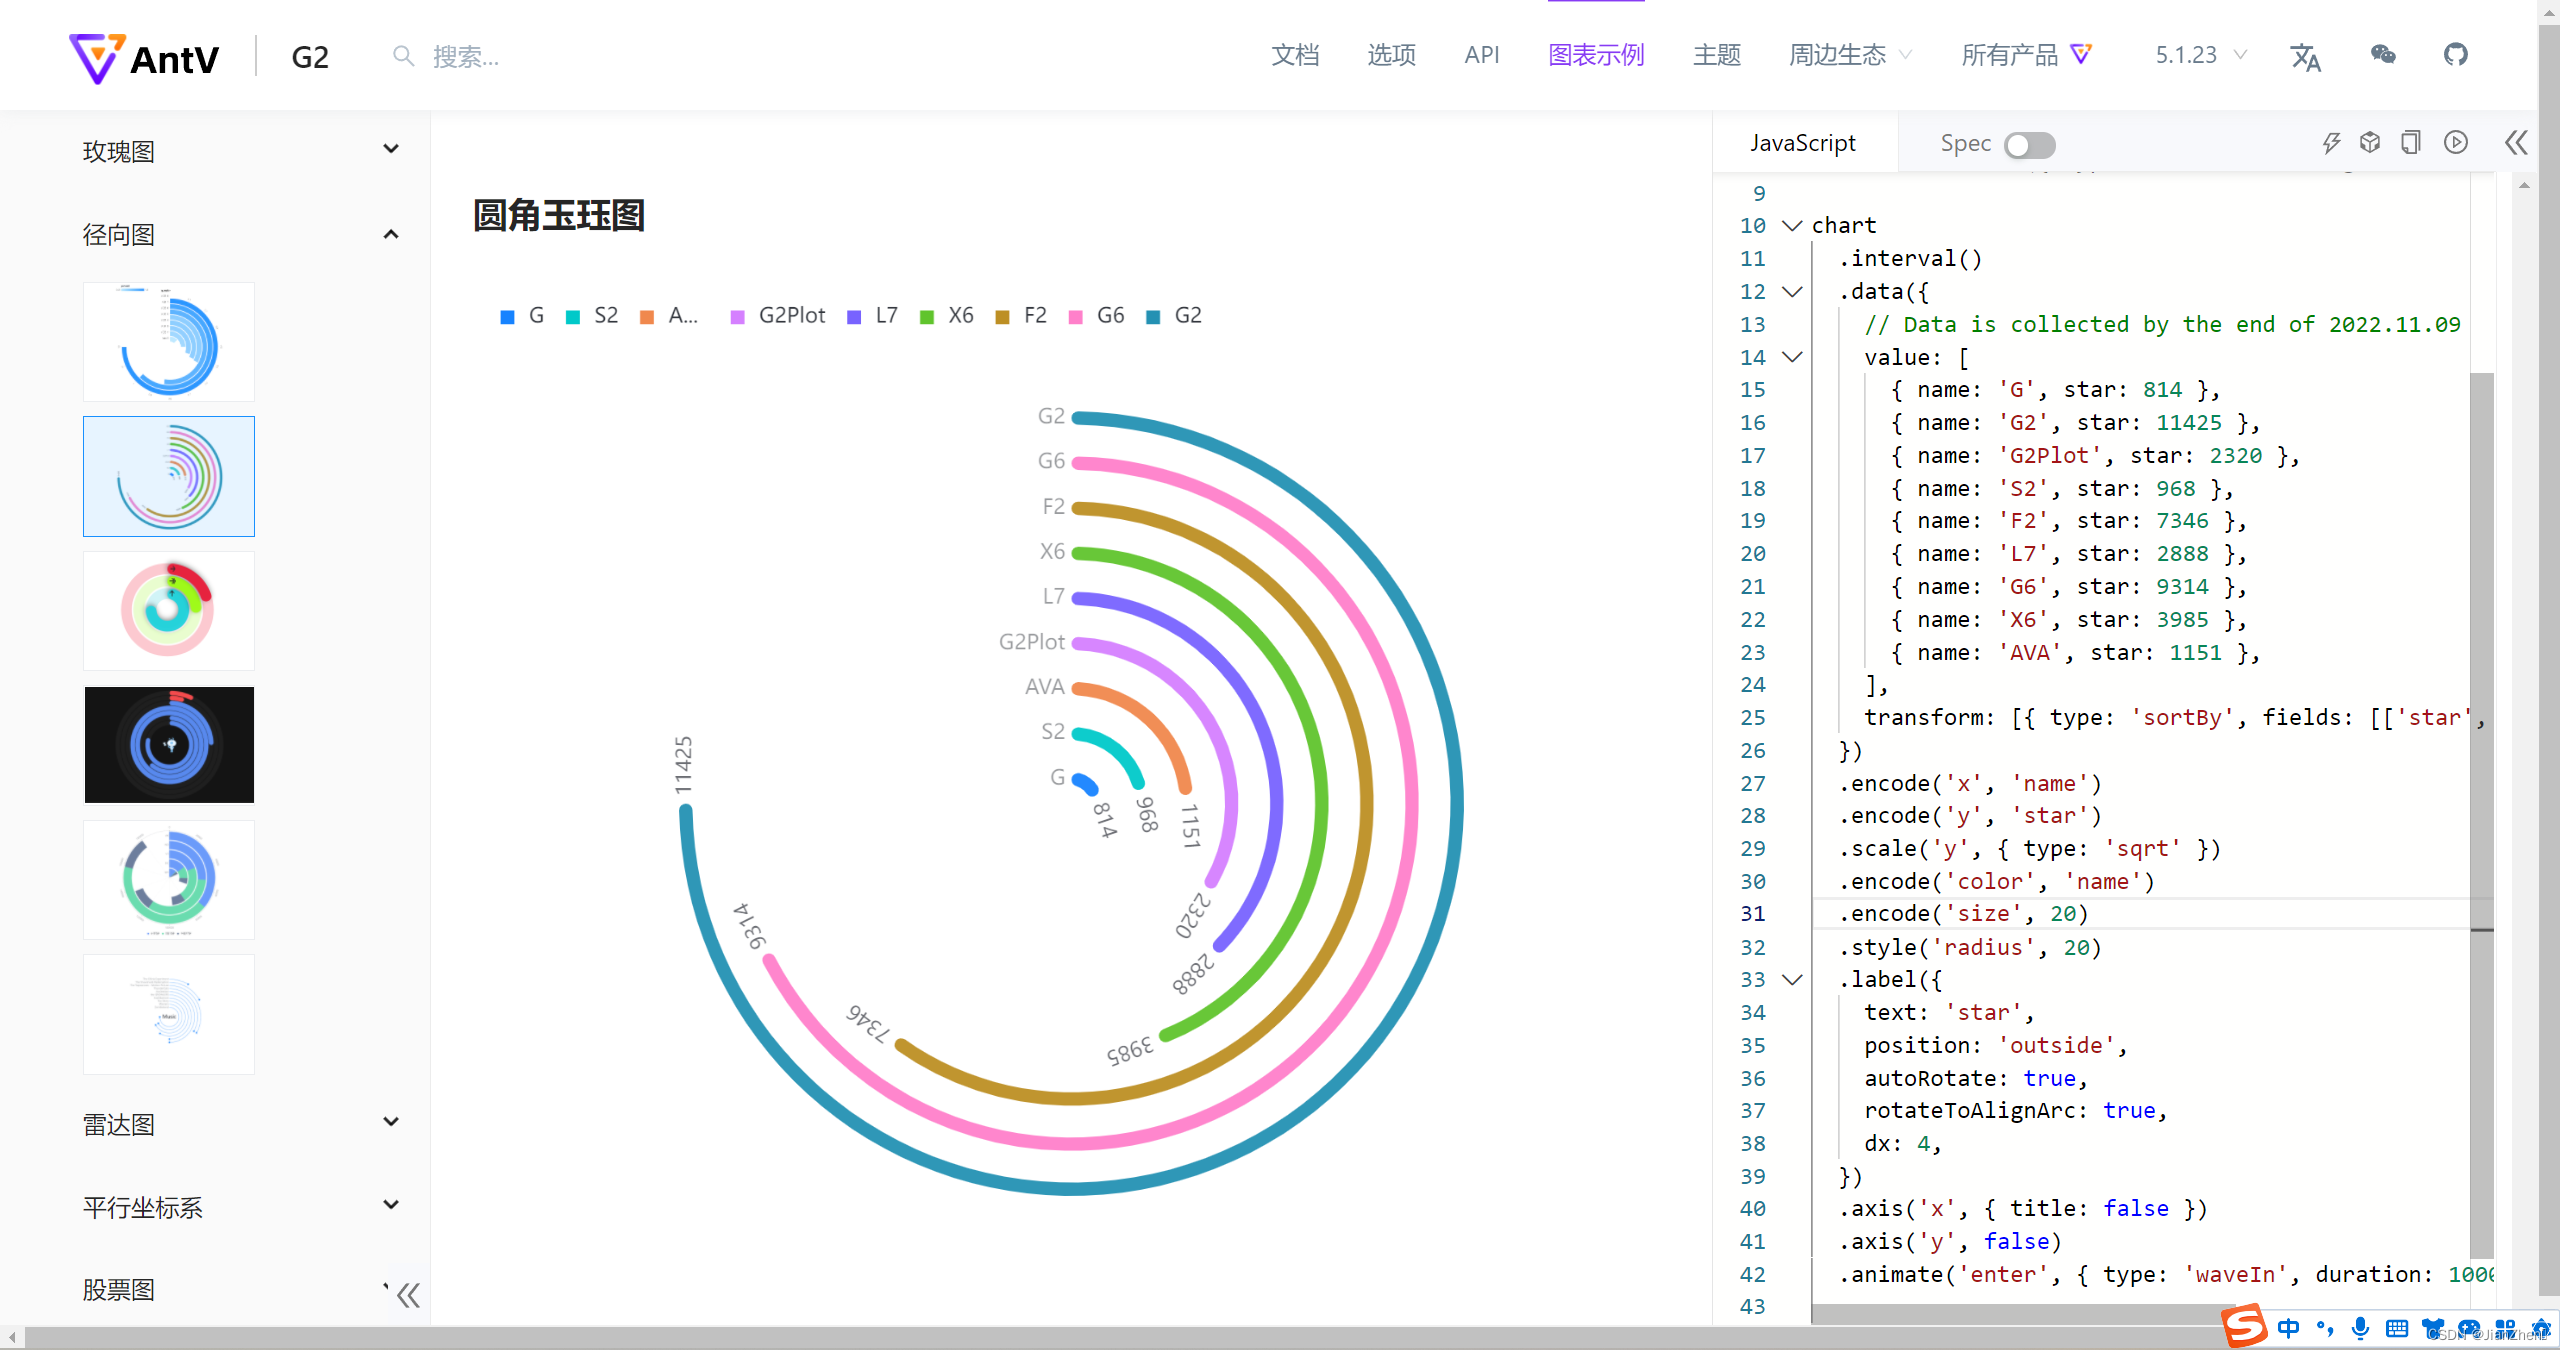Screen dimensions: 2562x1350
Task: Open 图表示例 nav item
Action: coord(1596,55)
